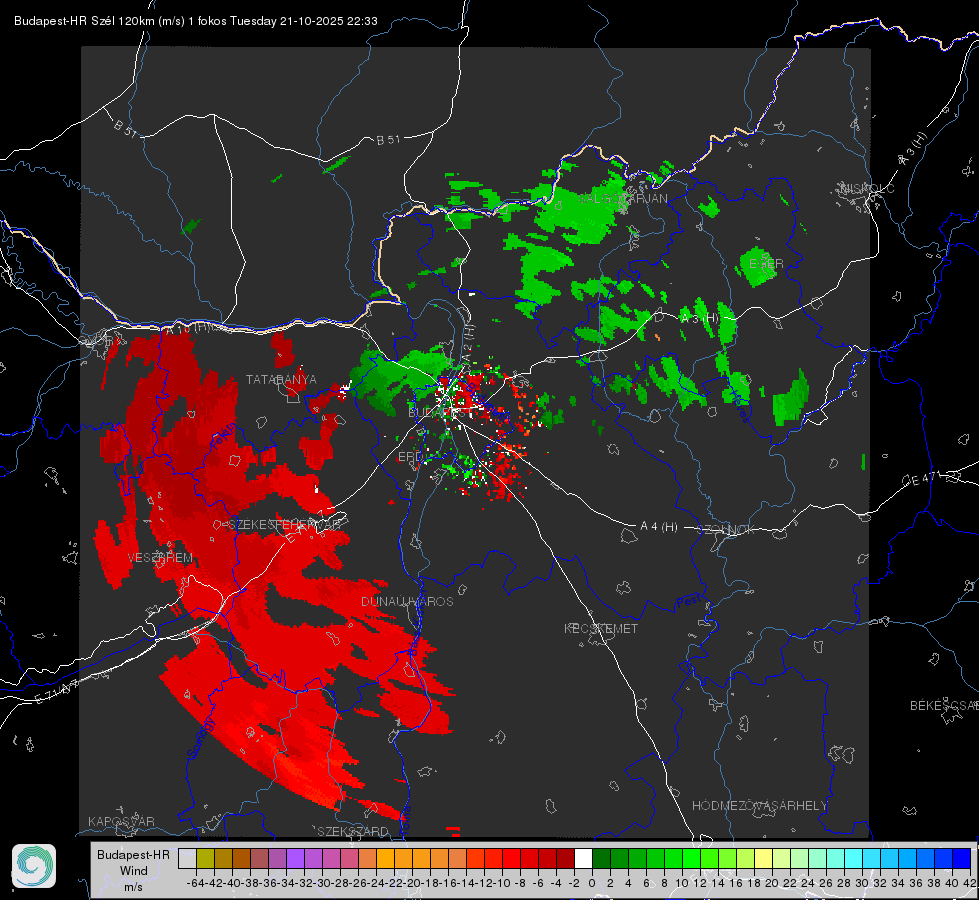Select the white legend swatch between -2 and 0
The height and width of the screenshot is (900, 979).
point(583,858)
